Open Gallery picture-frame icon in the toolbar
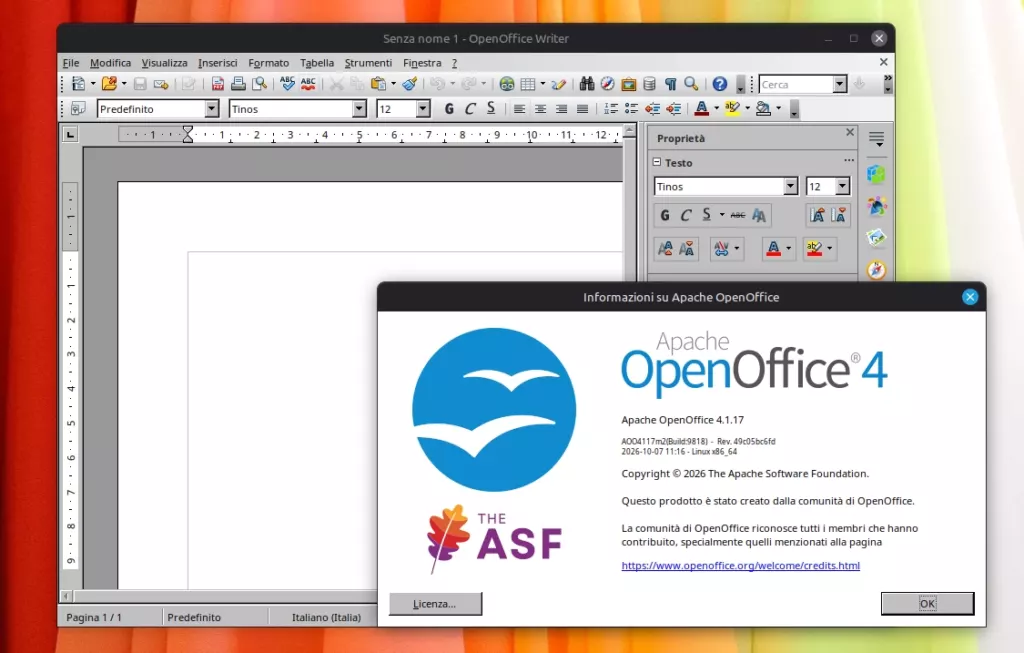The width and height of the screenshot is (1024, 653). coord(628,84)
